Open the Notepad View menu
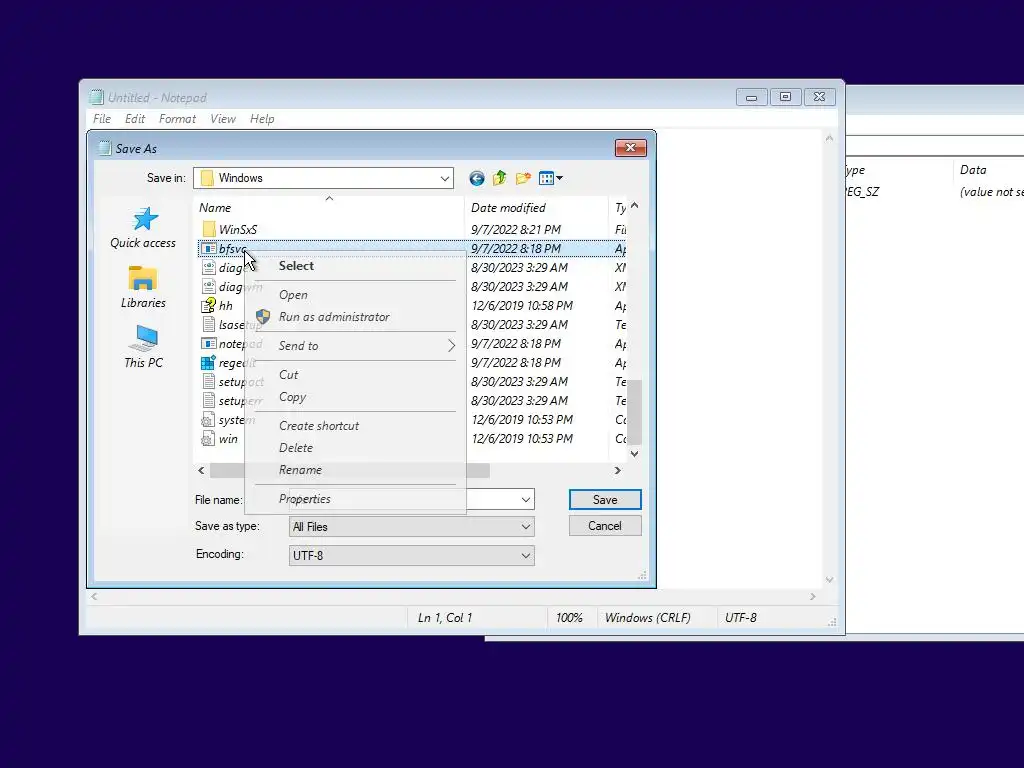 223,119
